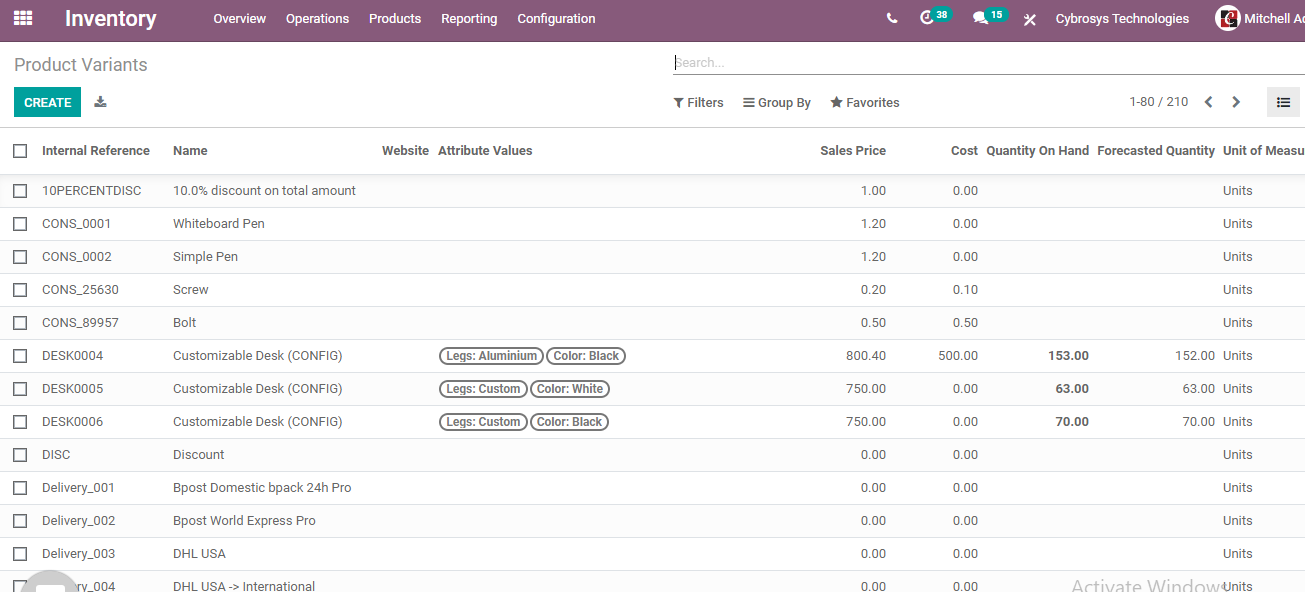Screen dimensions: 1305x592
Task: Sort by Sales Price column header
Action: [853, 151]
